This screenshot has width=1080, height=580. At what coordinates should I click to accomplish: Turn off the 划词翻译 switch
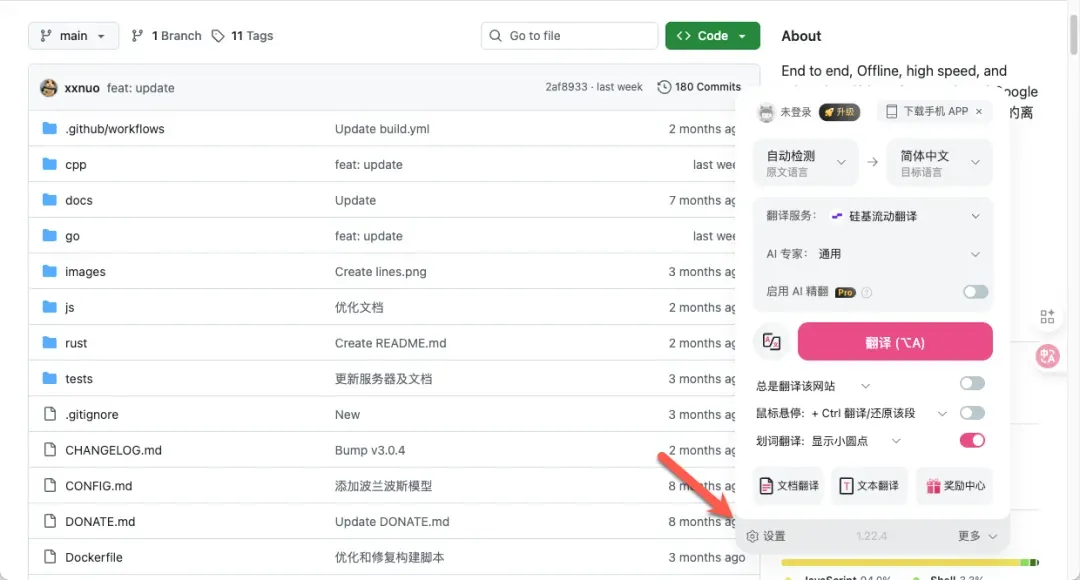971,440
